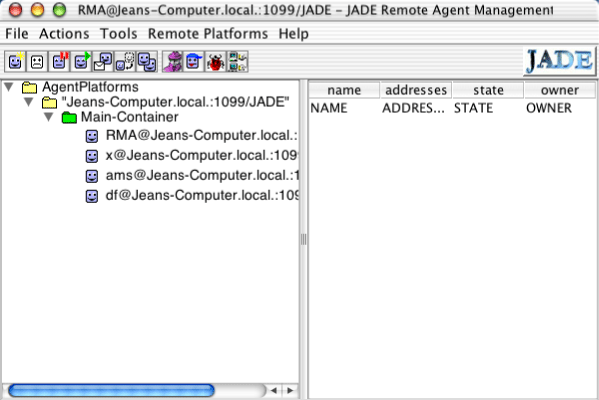Open the Help menu
Screen dimensions: 599x400
pyautogui.click(x=293, y=34)
